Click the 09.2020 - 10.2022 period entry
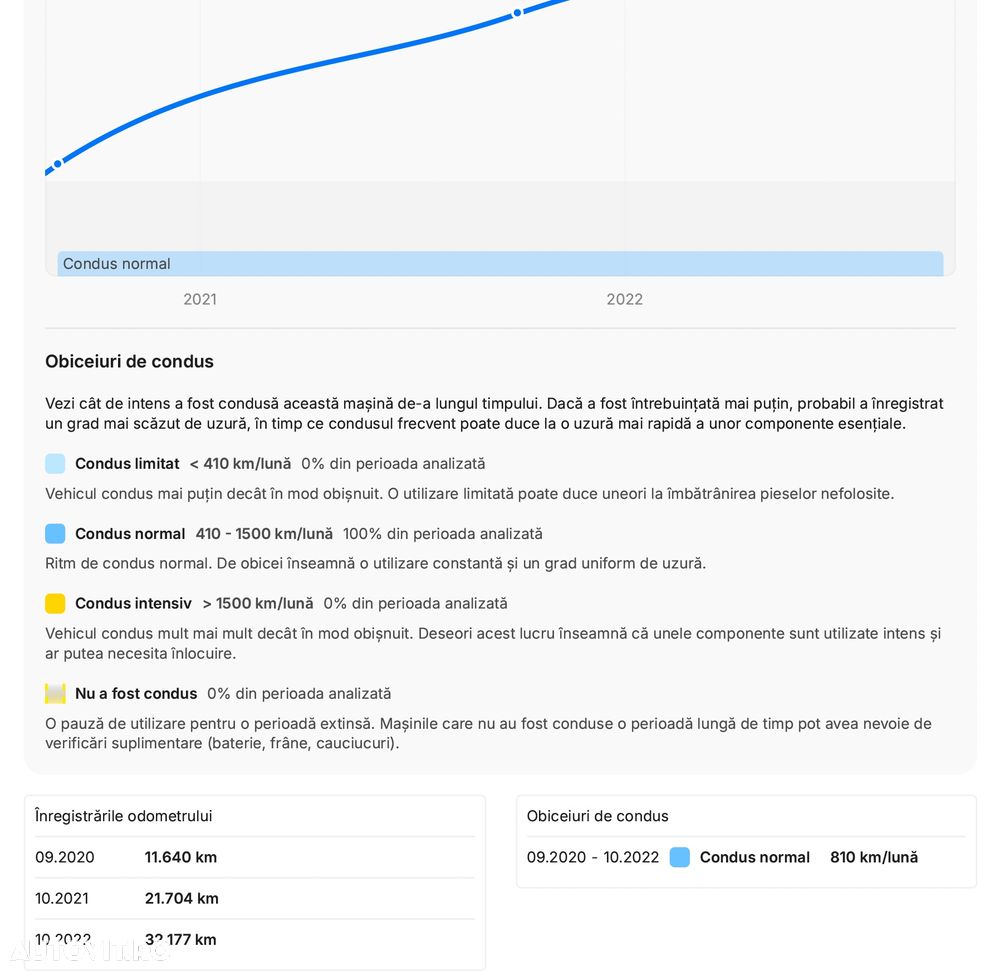1000x971 pixels. [593, 857]
